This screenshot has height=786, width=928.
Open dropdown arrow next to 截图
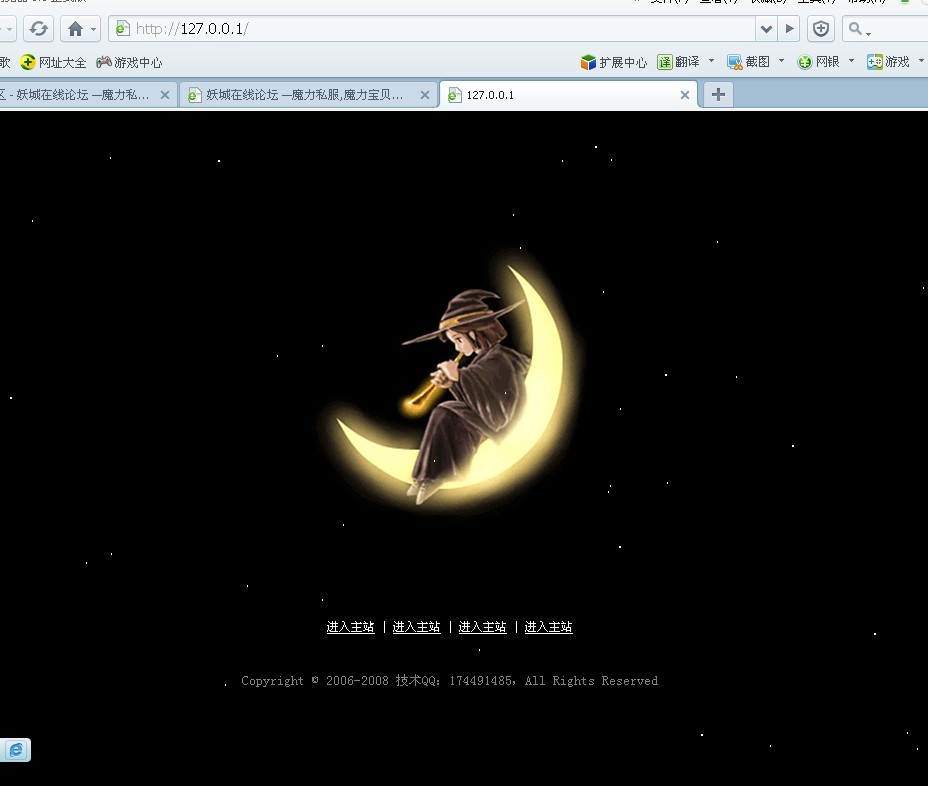(x=782, y=61)
